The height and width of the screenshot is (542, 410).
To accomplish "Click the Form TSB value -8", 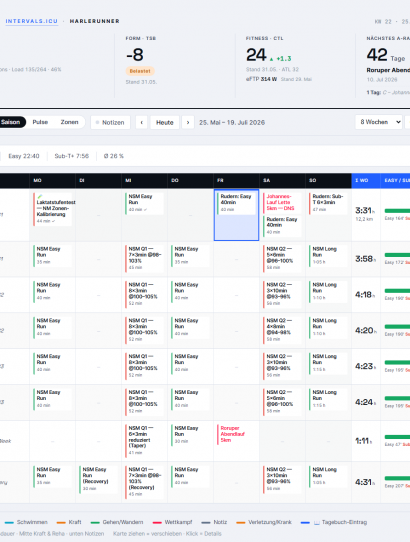I will point(134,55).
